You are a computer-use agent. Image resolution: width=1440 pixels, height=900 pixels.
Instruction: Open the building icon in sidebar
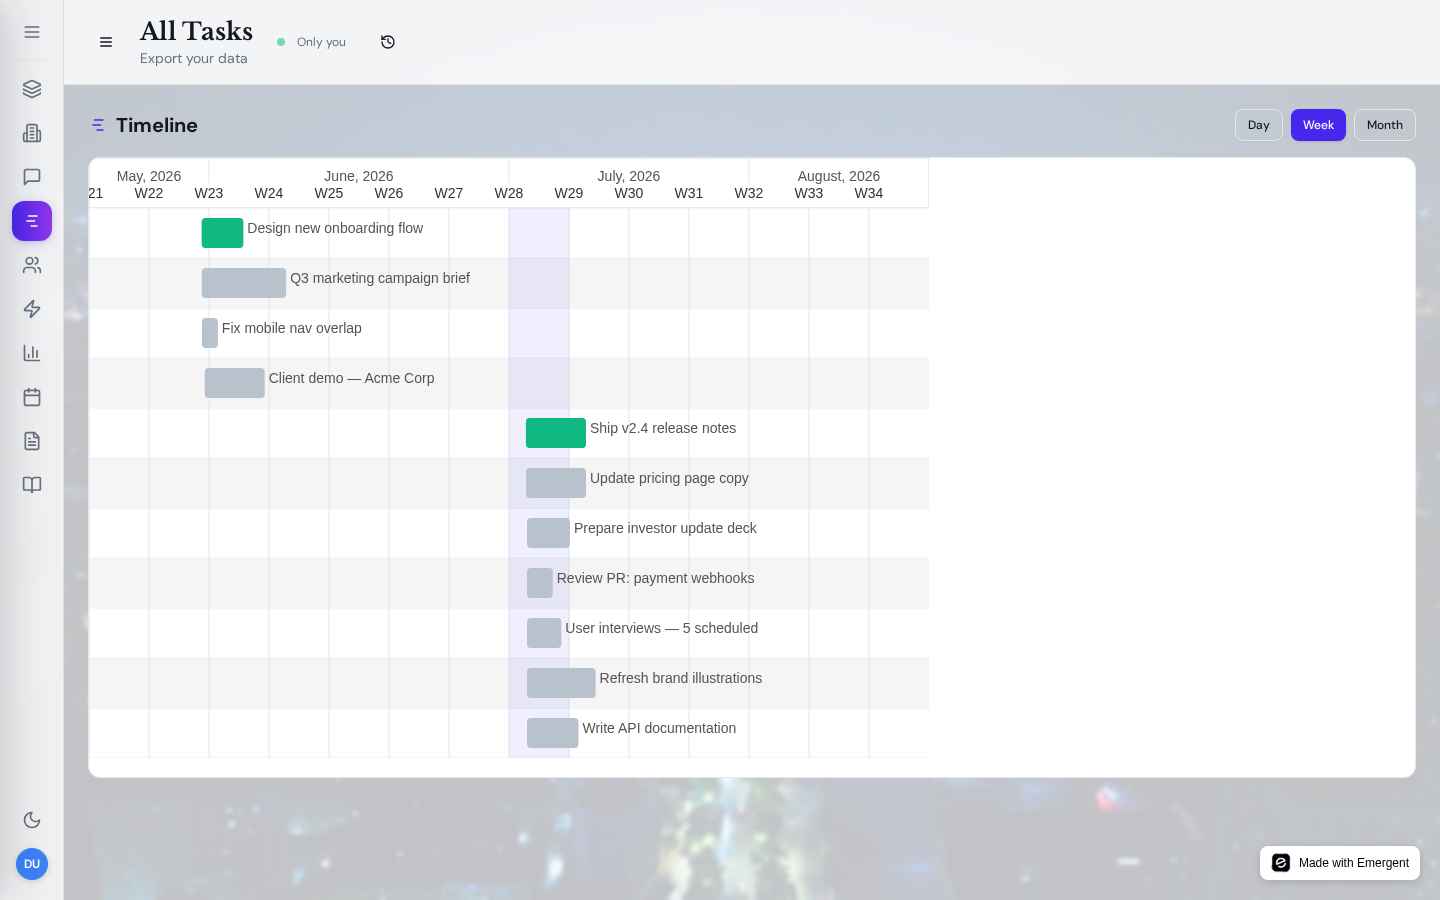click(x=32, y=133)
